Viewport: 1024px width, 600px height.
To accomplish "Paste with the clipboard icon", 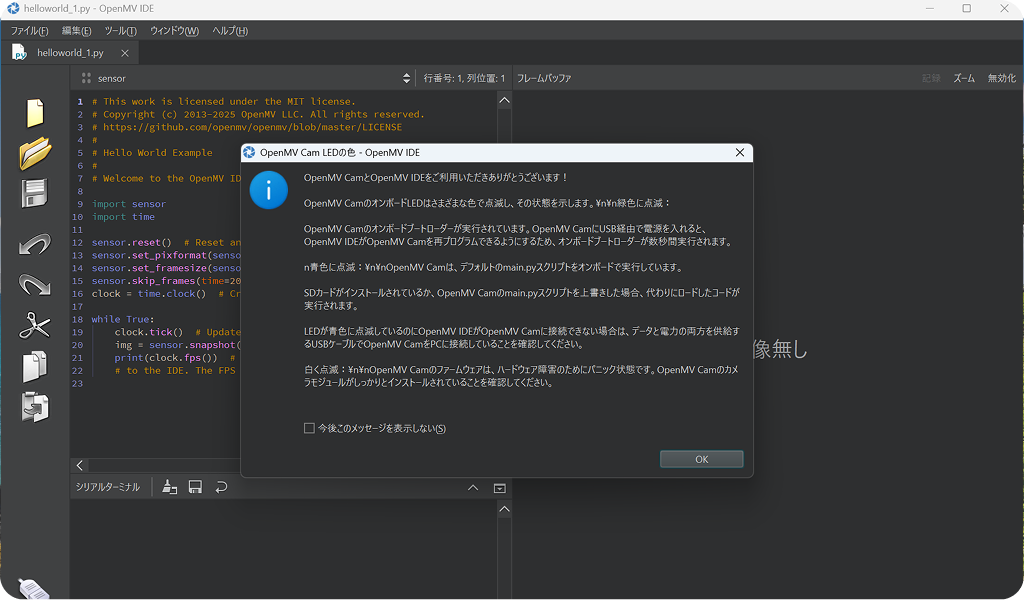I will coord(35,407).
